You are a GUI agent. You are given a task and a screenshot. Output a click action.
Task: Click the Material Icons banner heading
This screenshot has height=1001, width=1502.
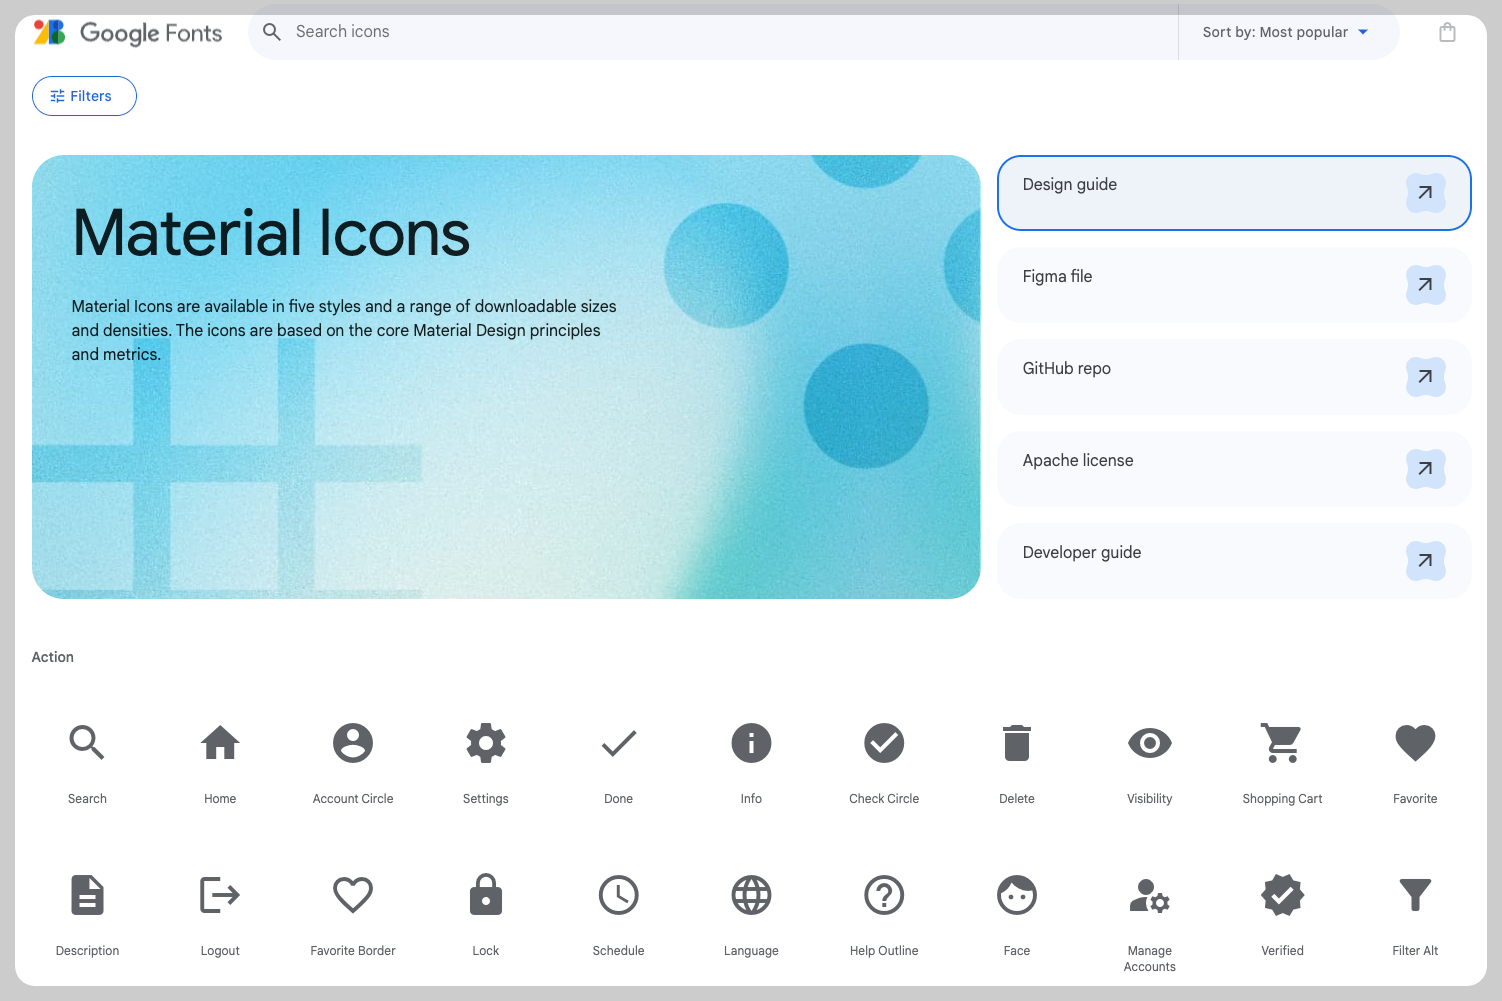pos(271,233)
